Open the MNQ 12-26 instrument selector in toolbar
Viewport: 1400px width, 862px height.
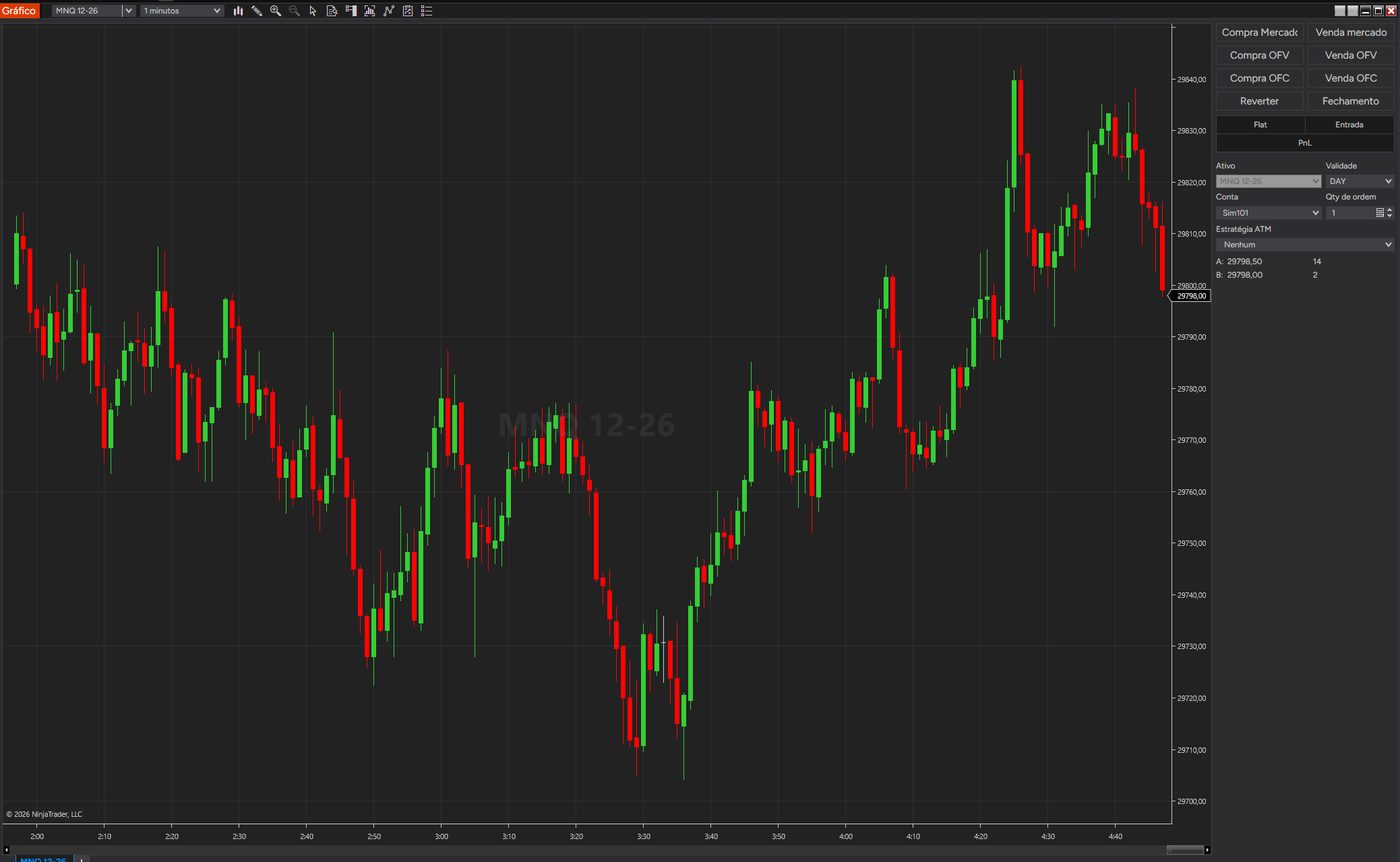[87, 11]
